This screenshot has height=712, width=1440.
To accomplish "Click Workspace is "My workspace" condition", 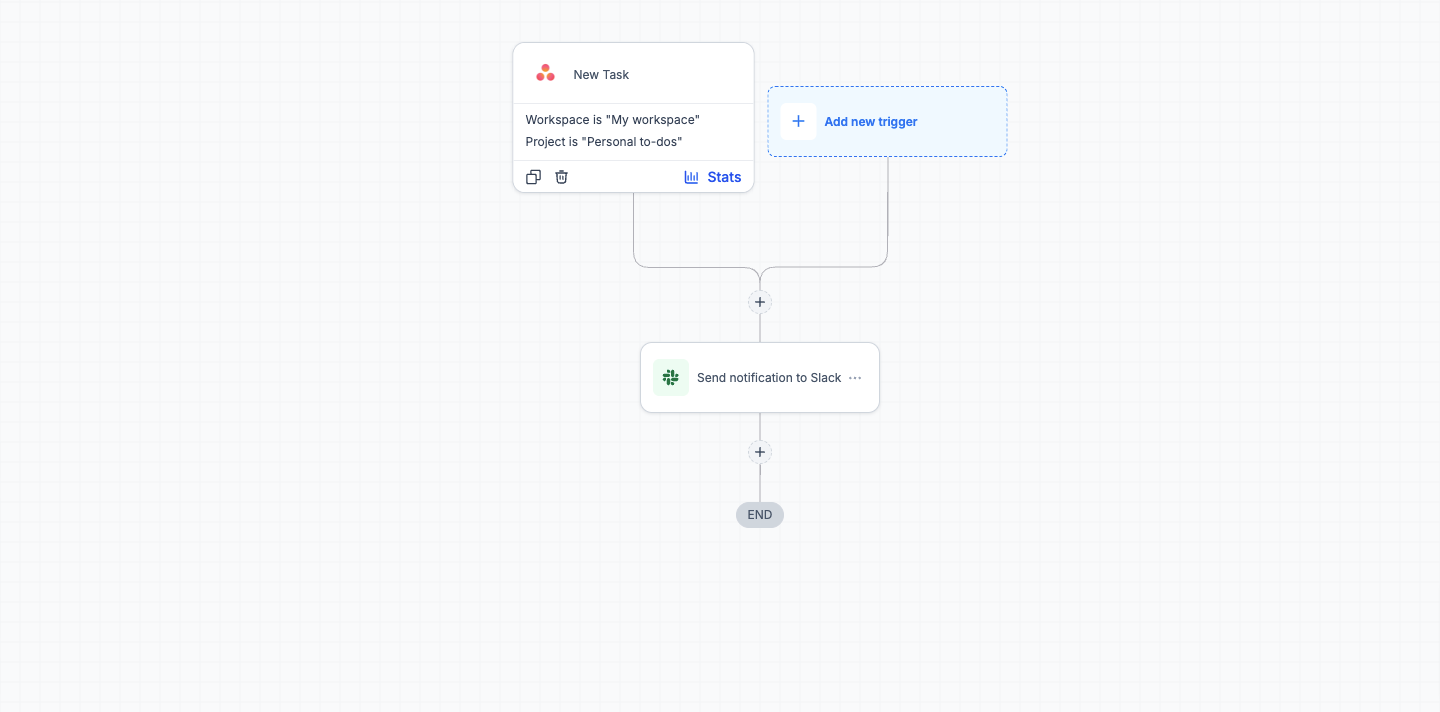I will (613, 120).
